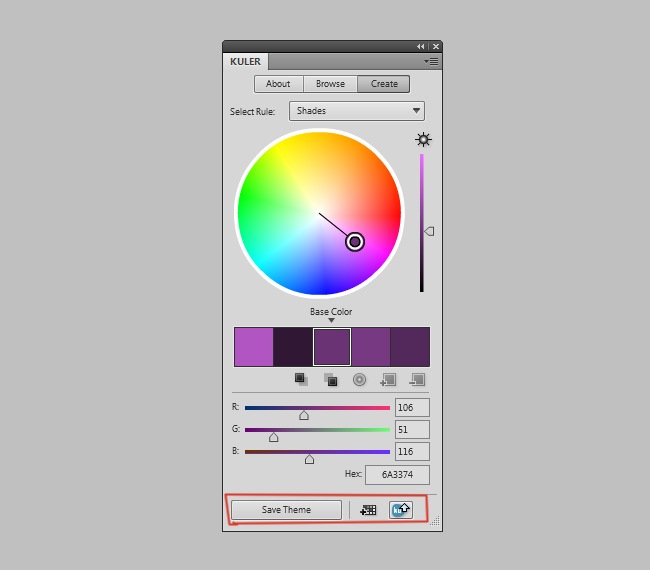Click the sun brightness icon

pos(423,140)
